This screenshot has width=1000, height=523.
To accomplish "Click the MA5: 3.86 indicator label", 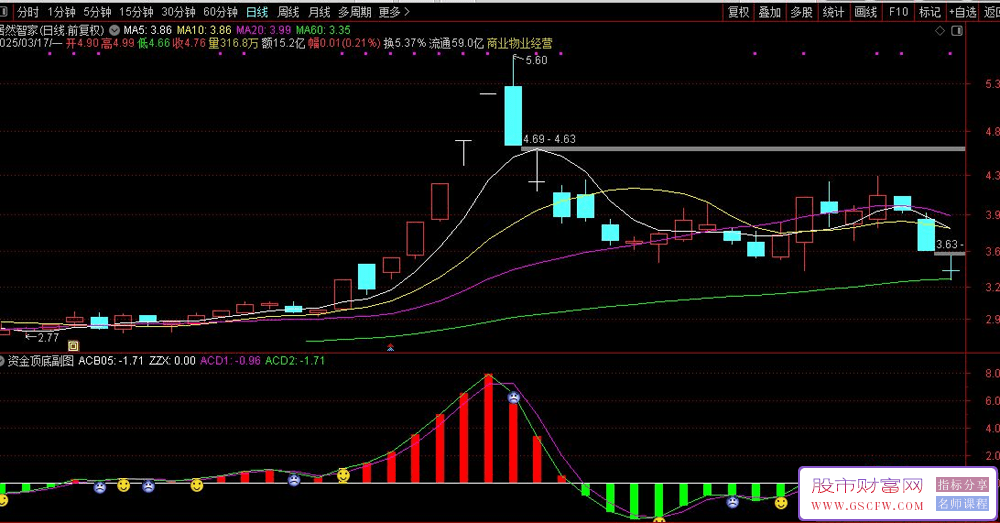I will (147, 30).
